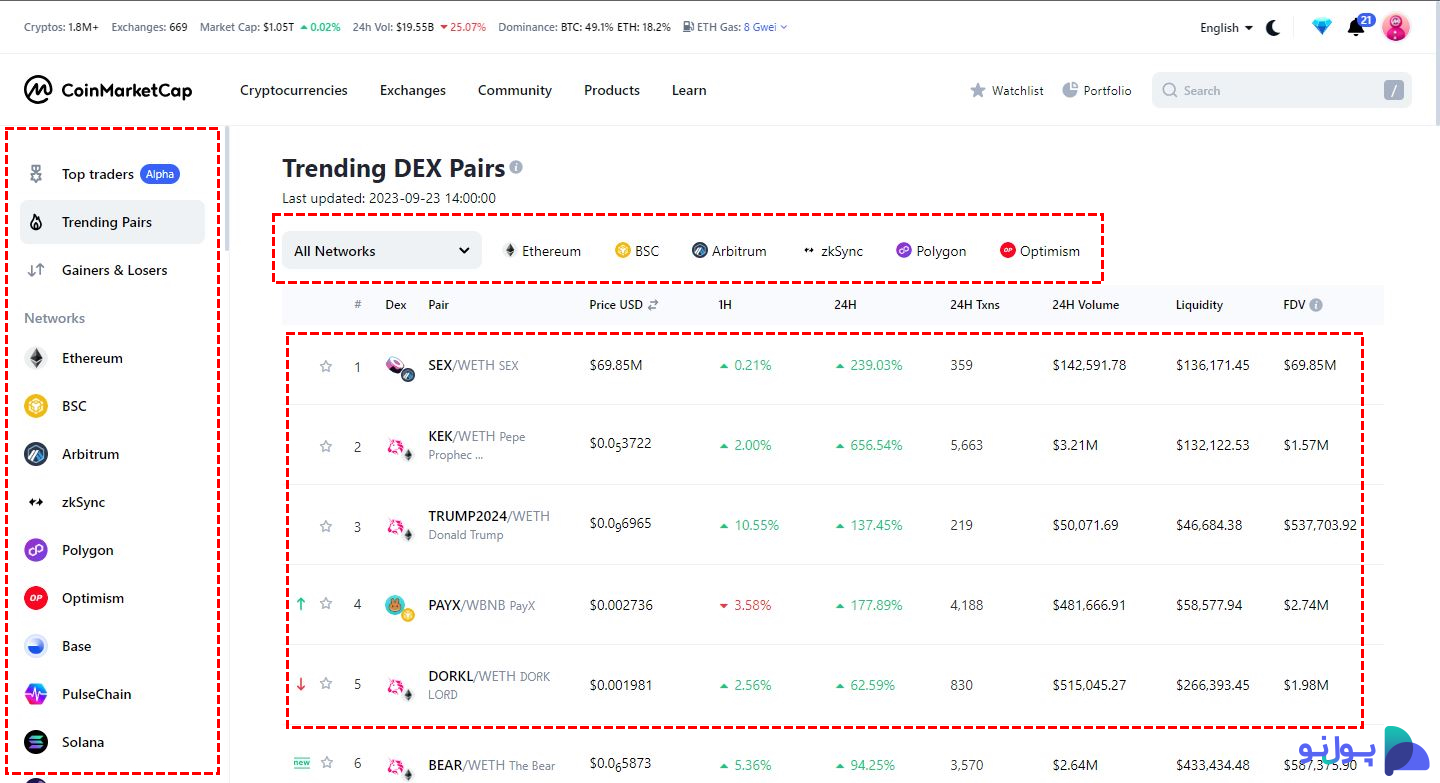Star TRUMP2024/WETH pair to watchlist
Viewport: 1440px width, 783px height.
tap(325, 526)
